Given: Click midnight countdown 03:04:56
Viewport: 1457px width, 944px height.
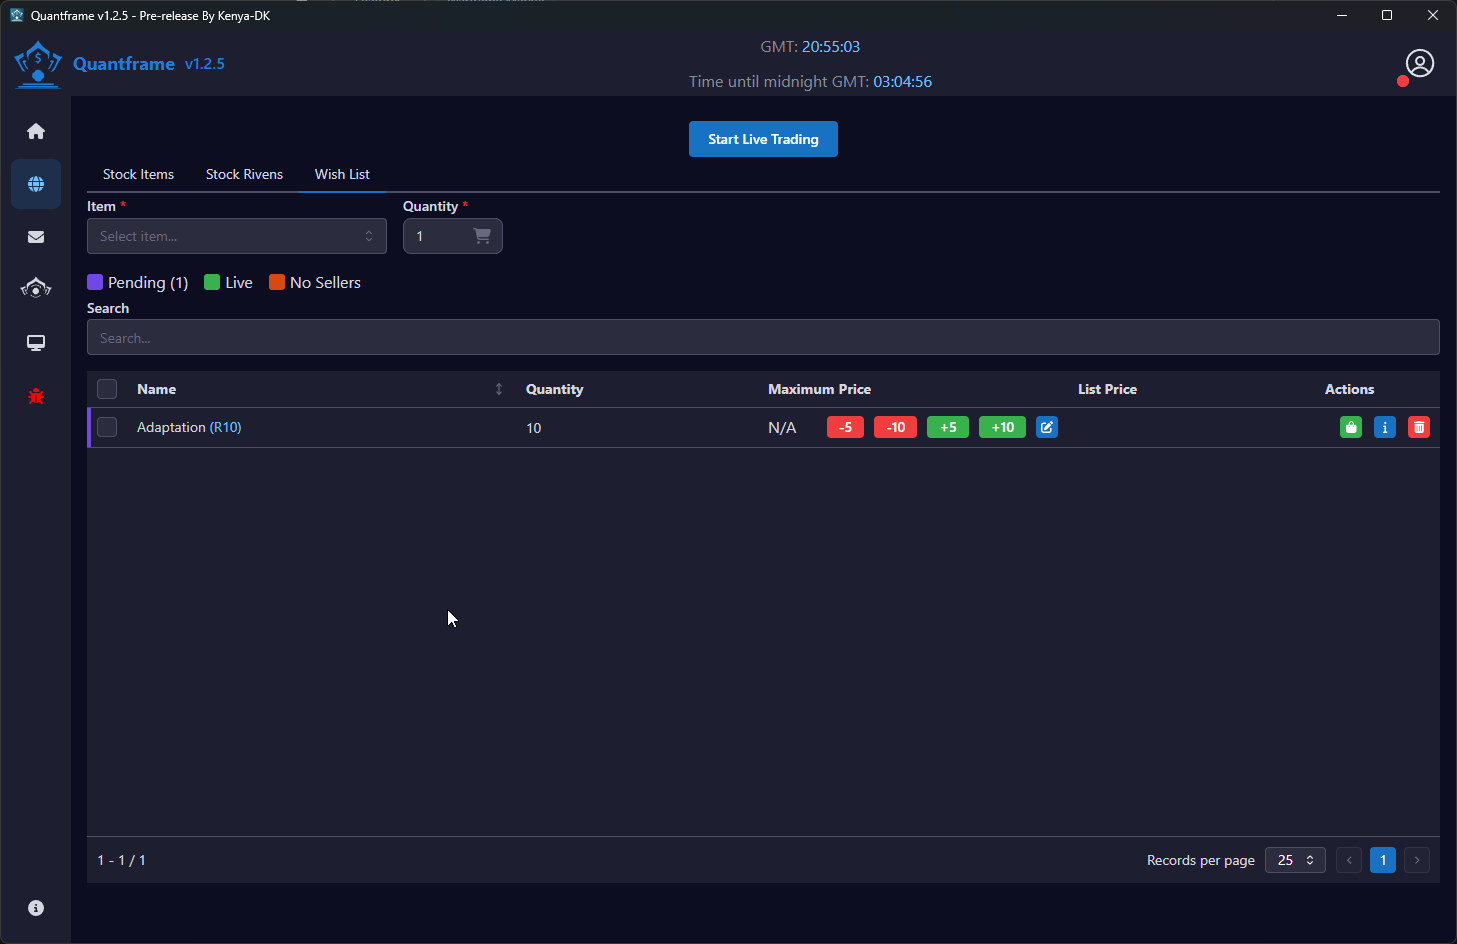Looking at the screenshot, I should (903, 82).
